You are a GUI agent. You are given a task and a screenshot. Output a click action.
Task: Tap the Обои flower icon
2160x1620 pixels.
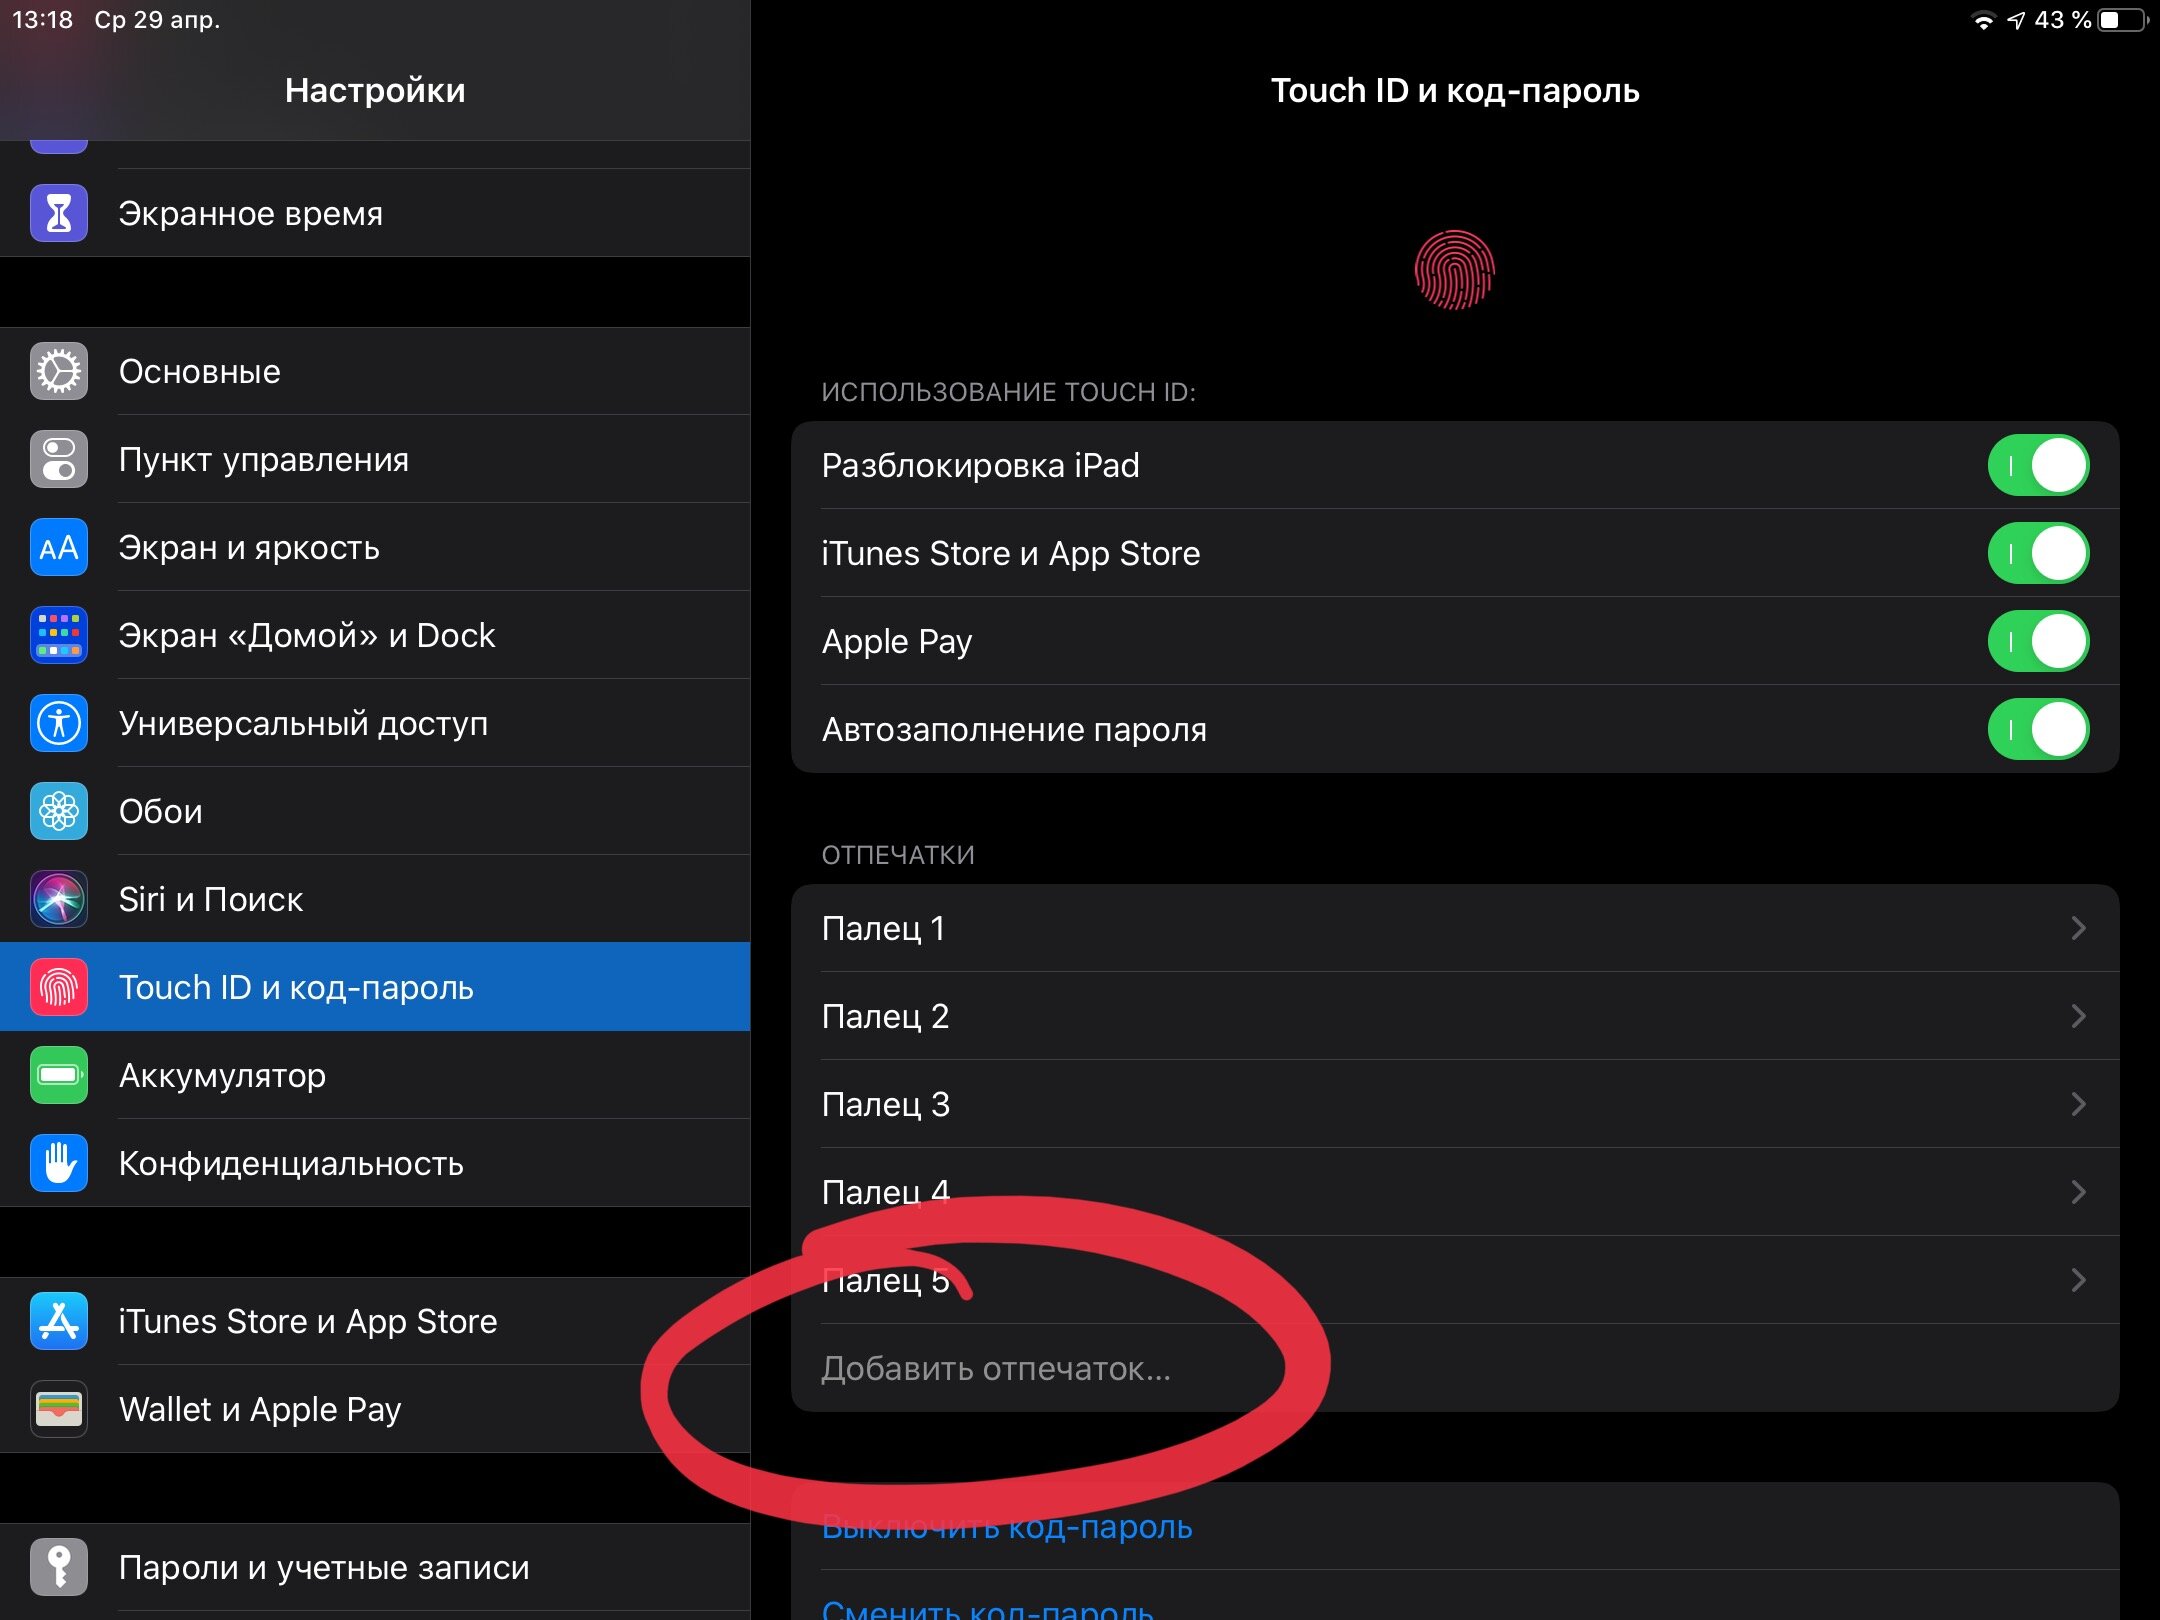(x=59, y=812)
